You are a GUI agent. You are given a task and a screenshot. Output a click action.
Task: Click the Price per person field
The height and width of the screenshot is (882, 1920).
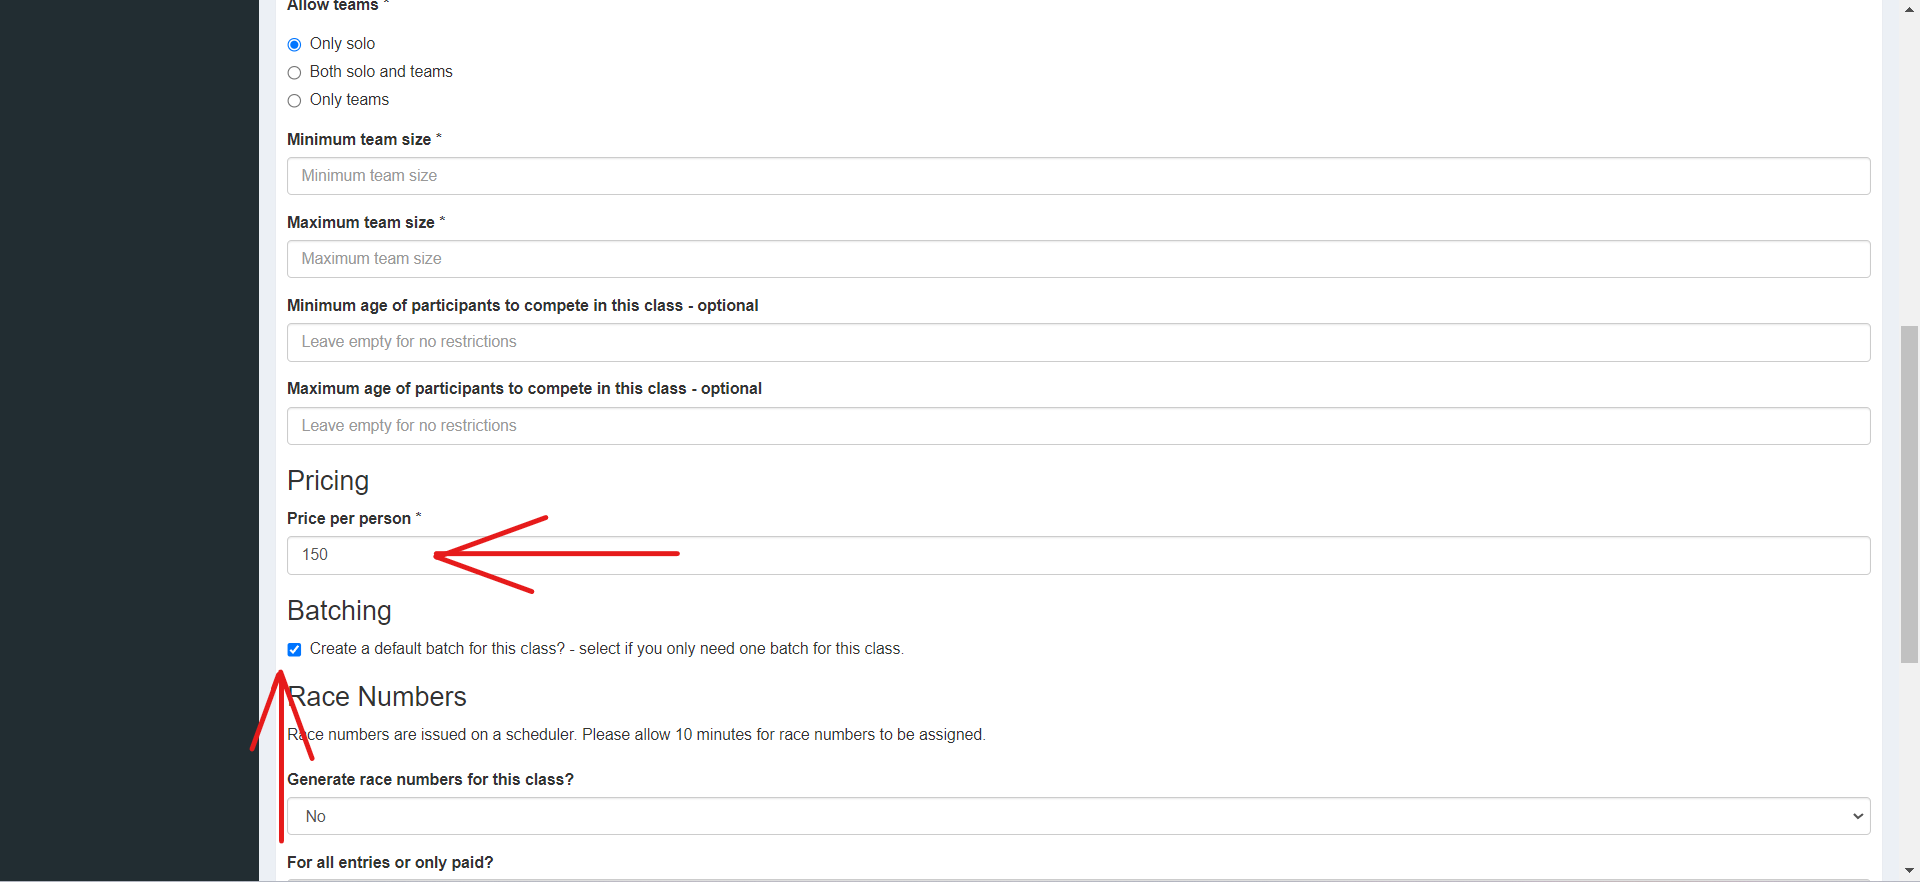[x=1078, y=555]
